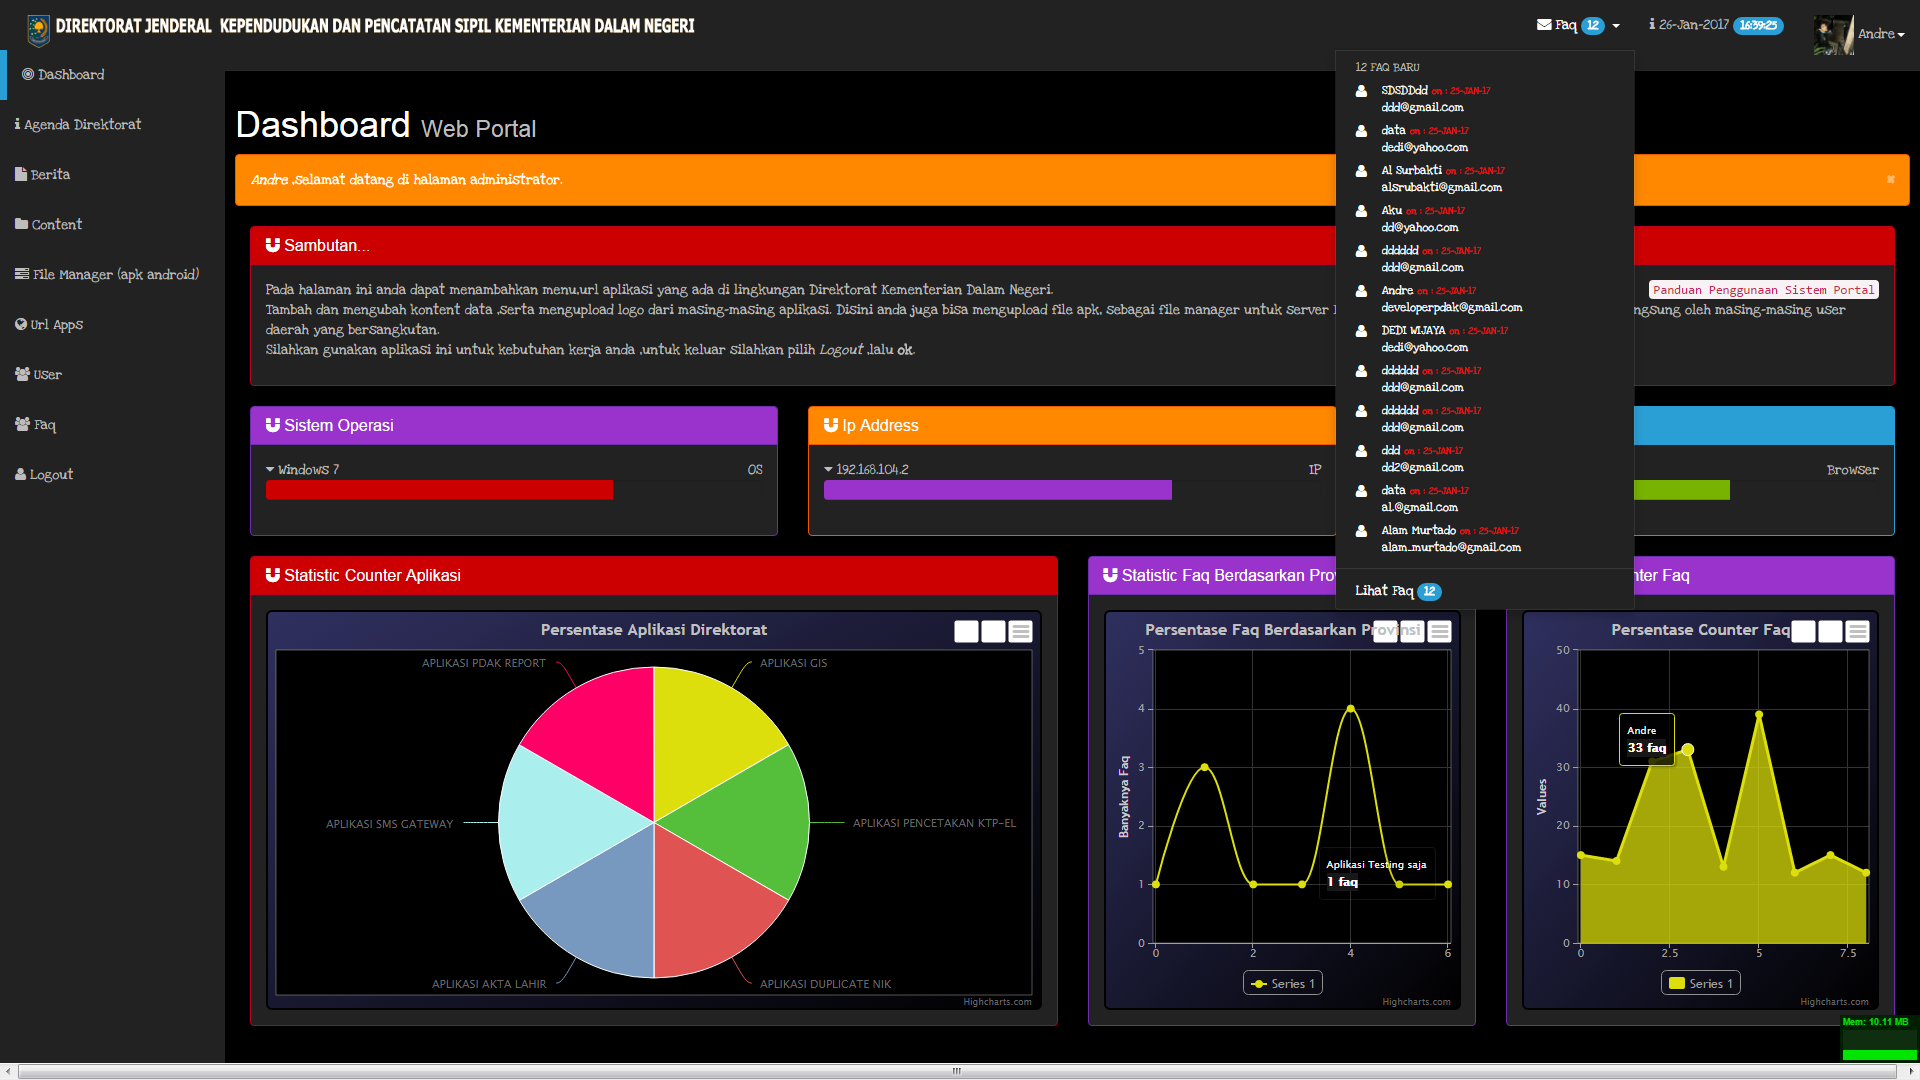Open the Berita menu in sidebar
Viewport: 1920px width, 1080px height.
[x=49, y=175]
